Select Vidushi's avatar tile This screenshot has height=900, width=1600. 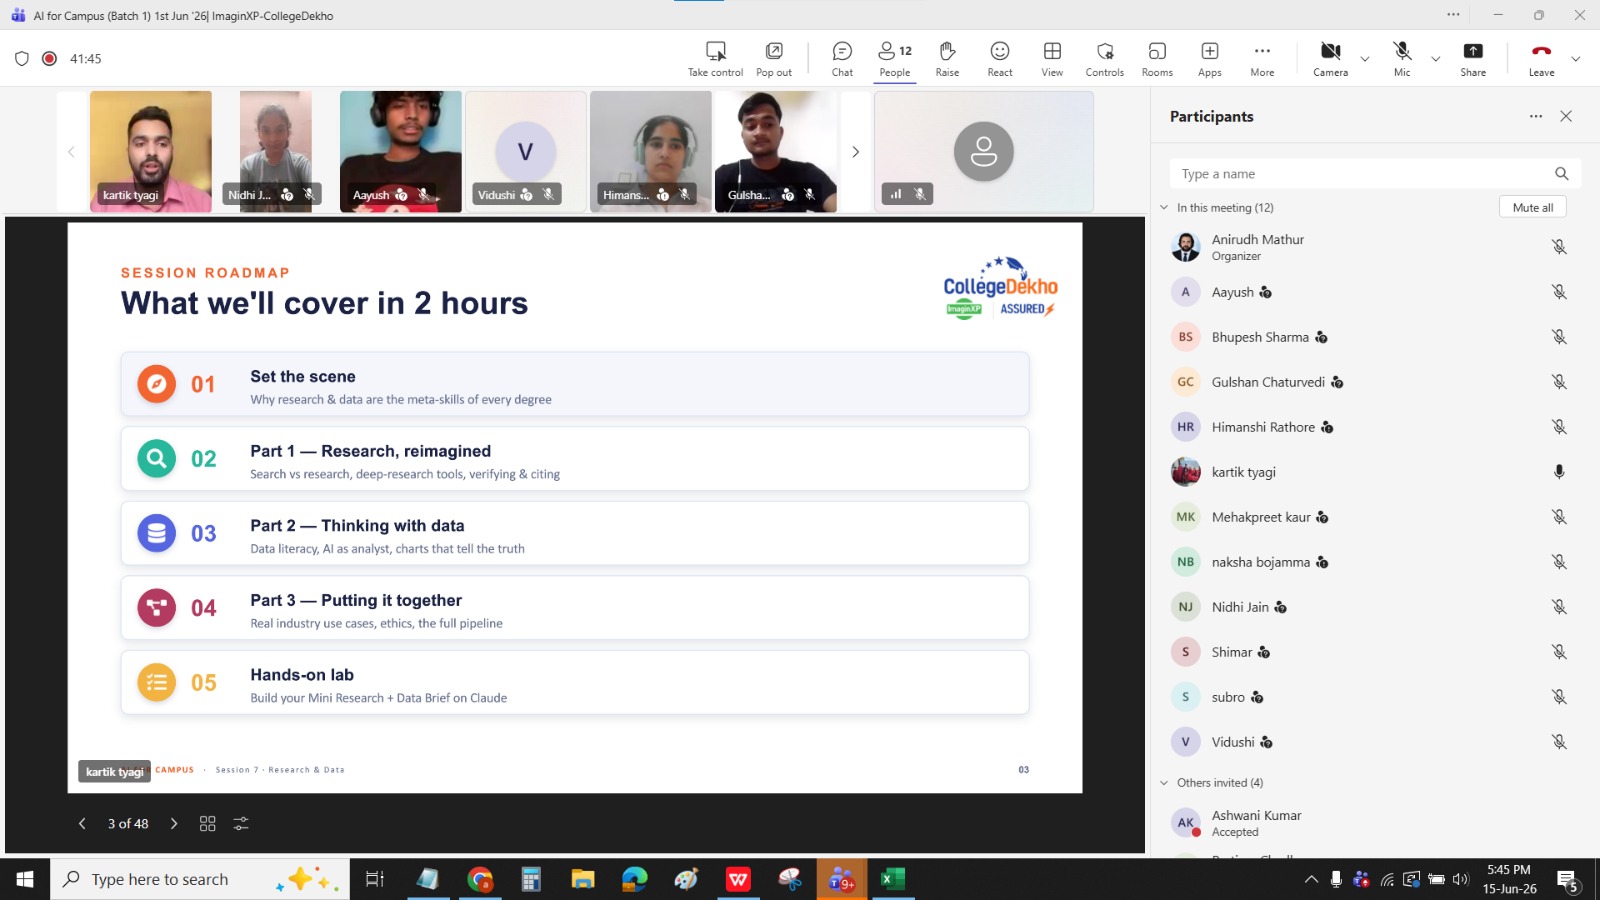click(525, 152)
